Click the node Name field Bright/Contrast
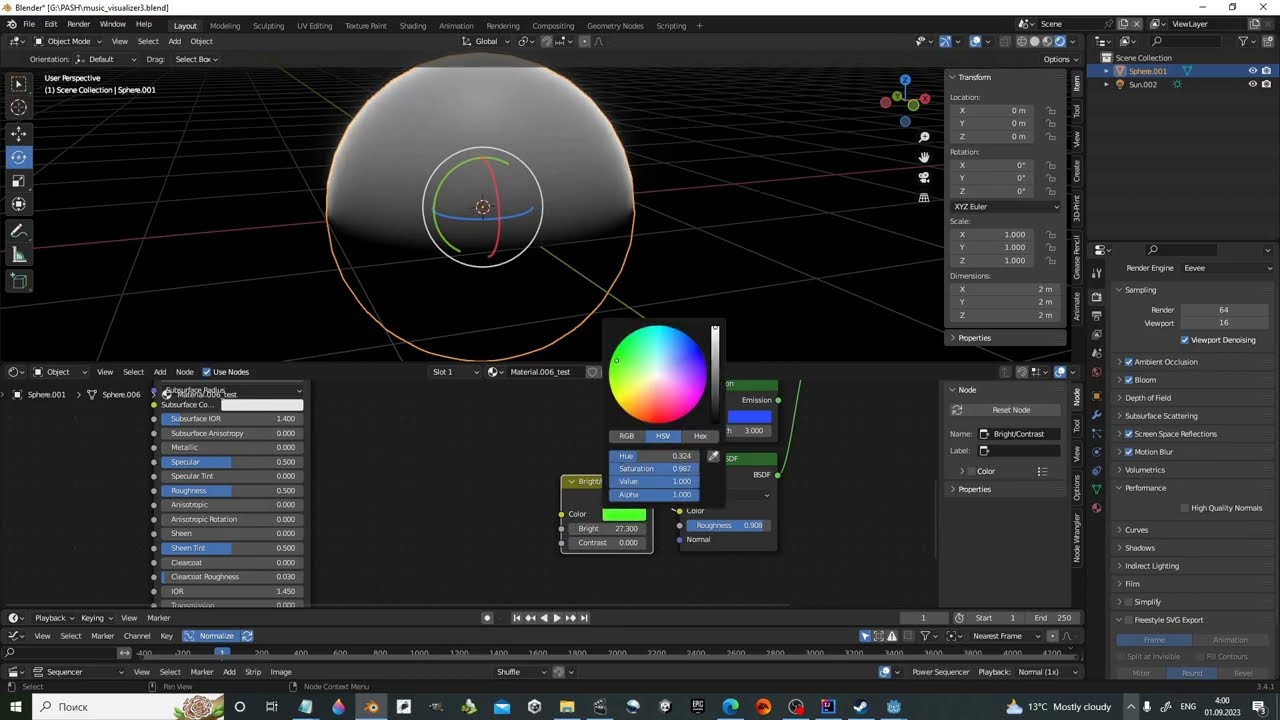Image resolution: width=1280 pixels, height=720 pixels. click(x=1019, y=434)
